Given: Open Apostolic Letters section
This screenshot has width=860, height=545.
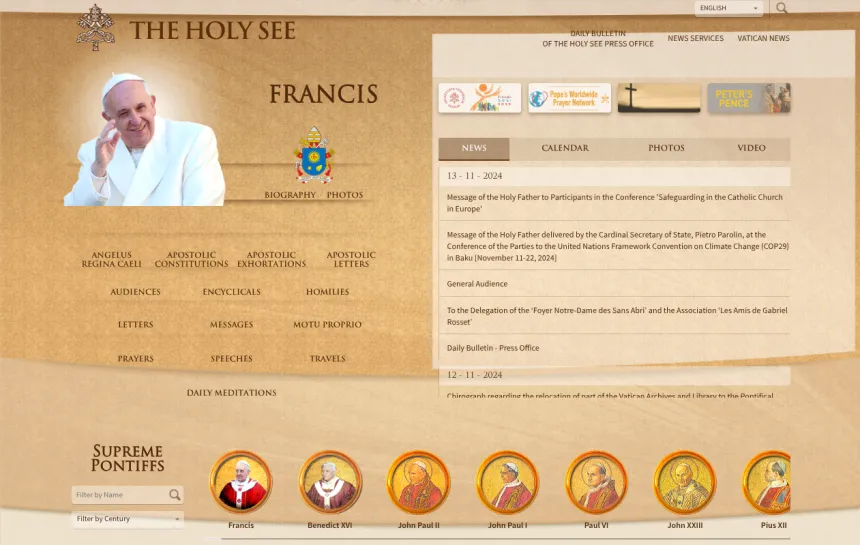Looking at the screenshot, I should tap(351, 259).
